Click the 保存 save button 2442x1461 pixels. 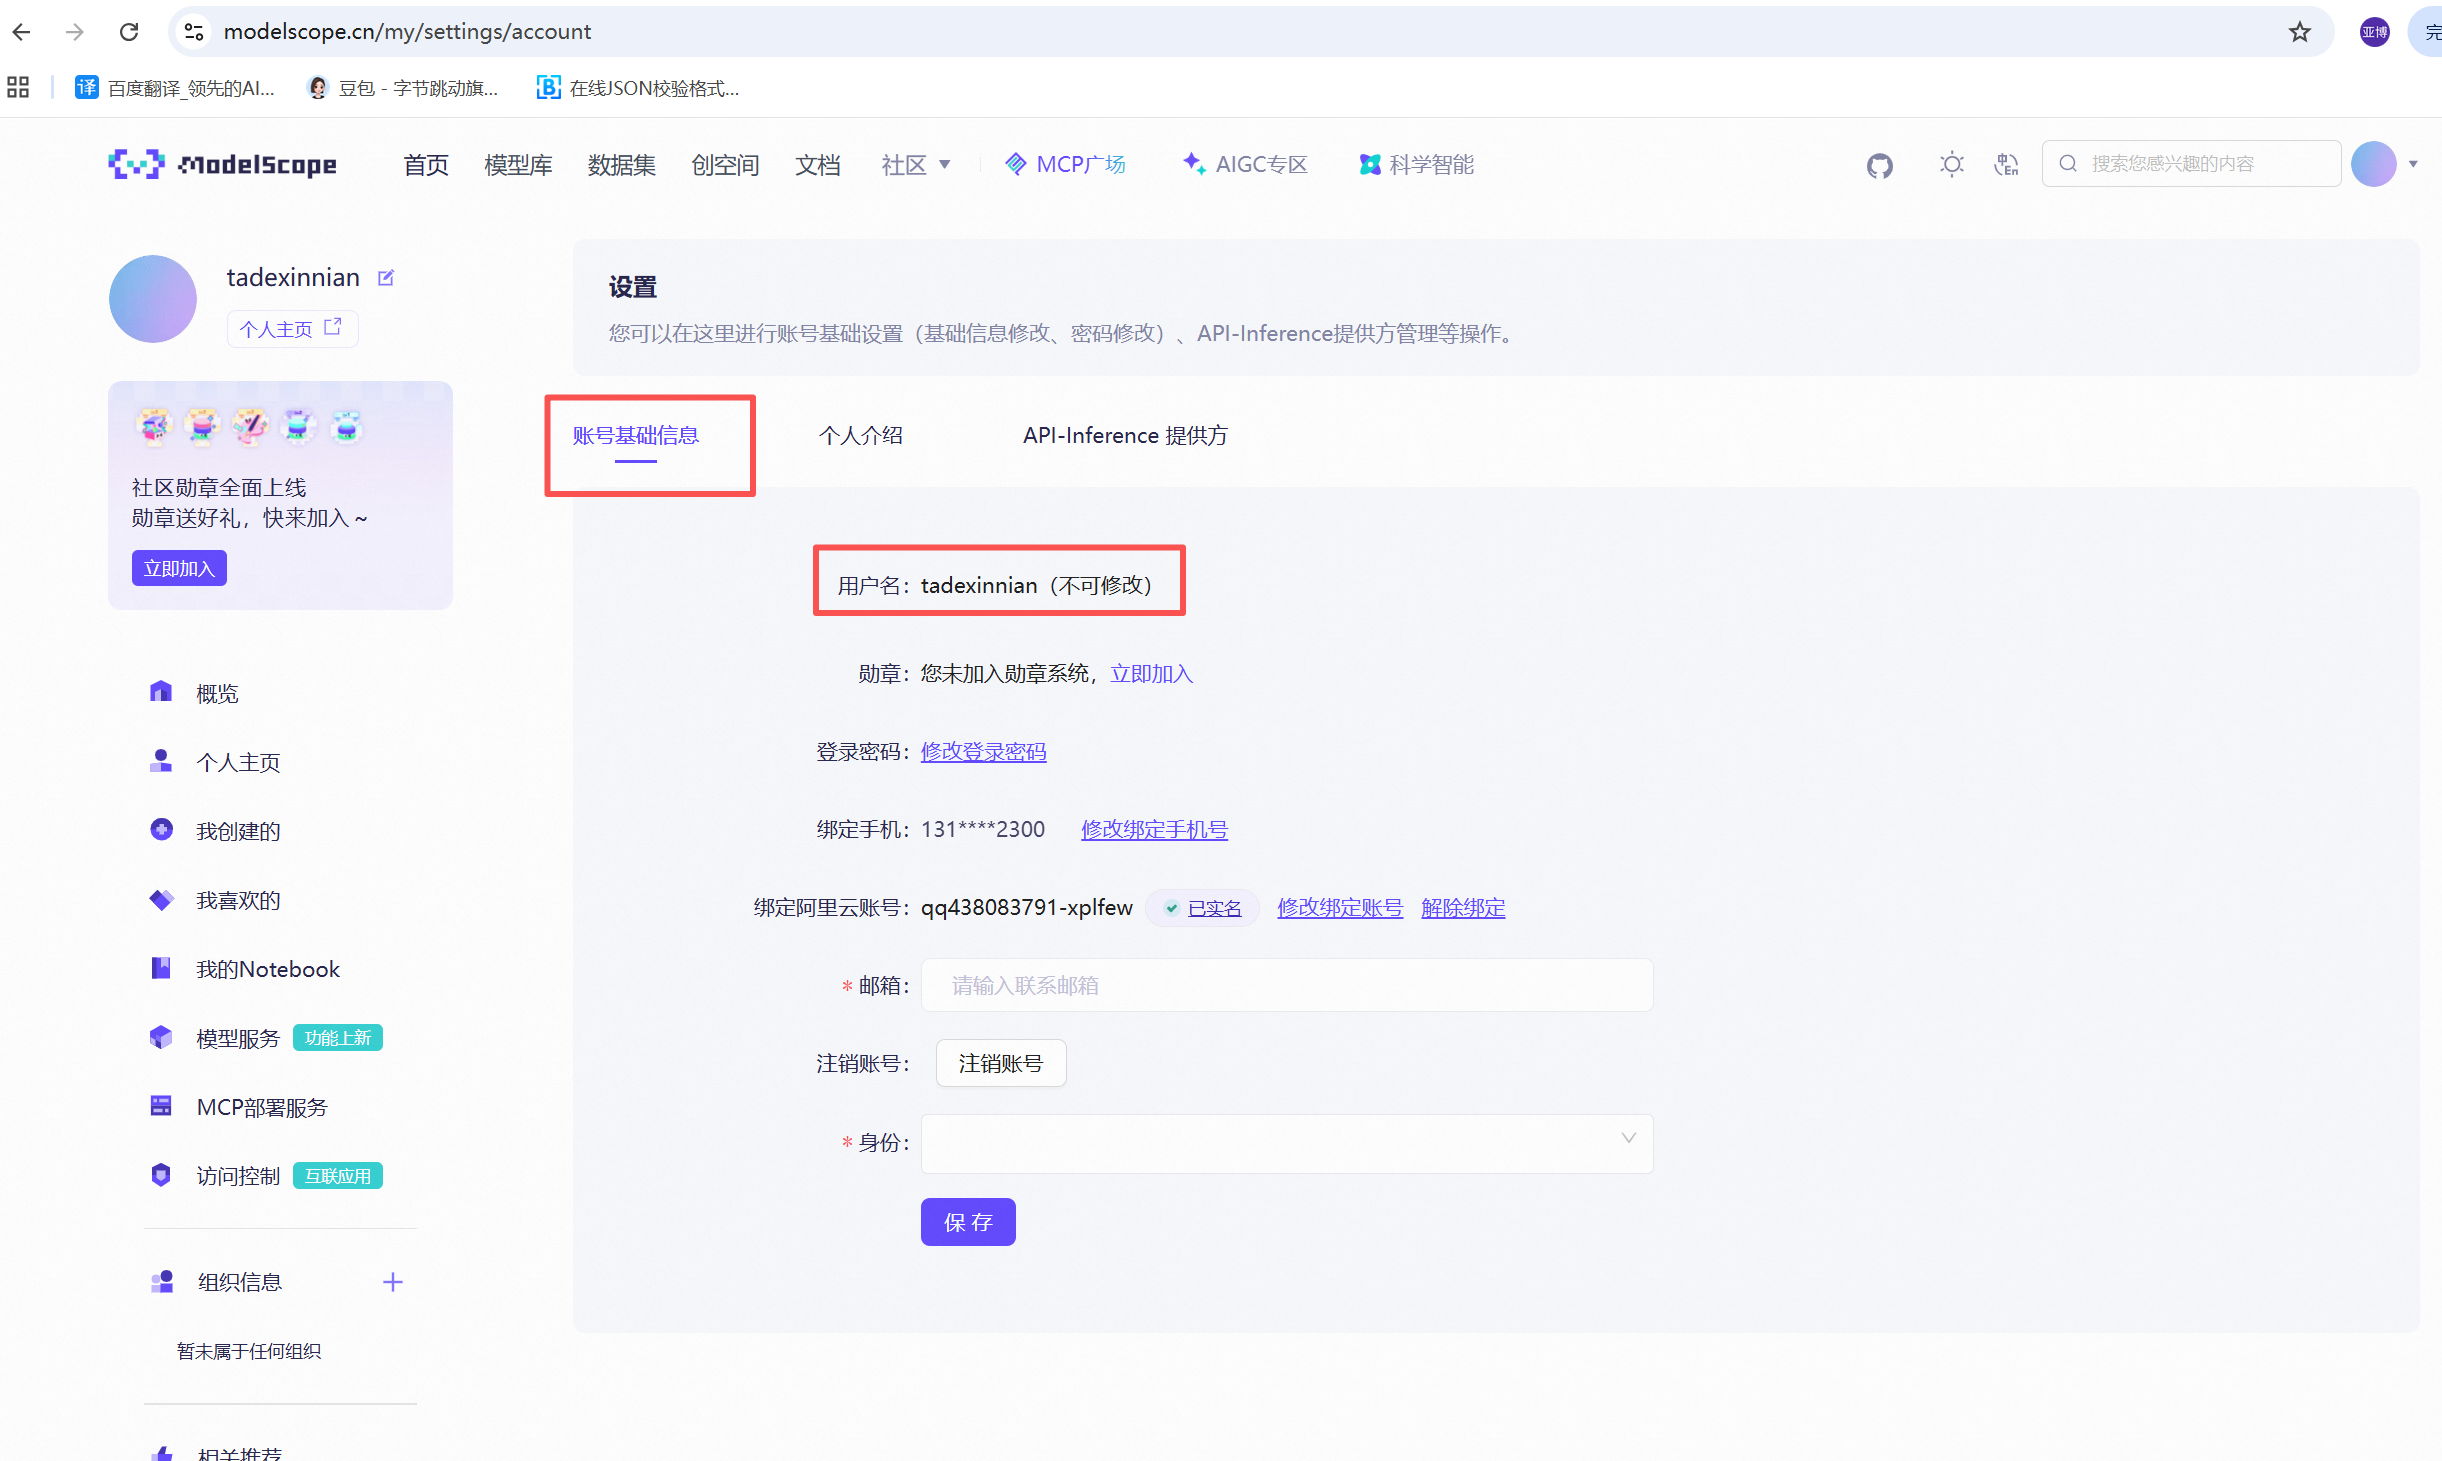point(967,1222)
